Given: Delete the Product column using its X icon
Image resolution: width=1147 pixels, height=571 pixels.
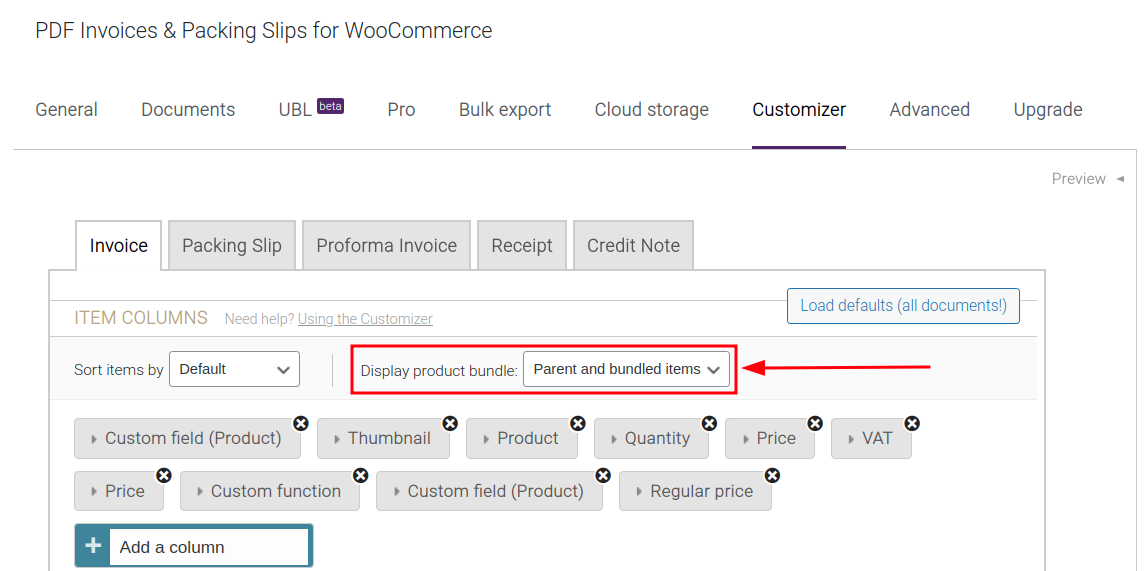Looking at the screenshot, I should [x=578, y=424].
